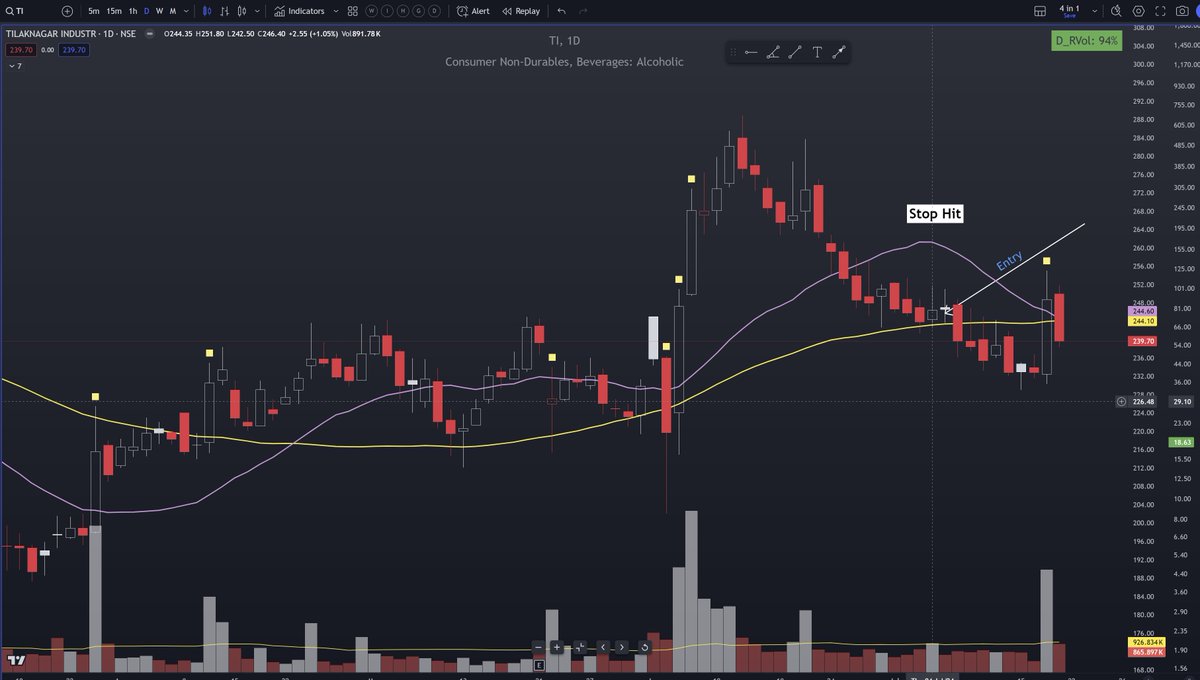Image resolution: width=1200 pixels, height=680 pixels.
Task: Switch to 15m timeframe
Action: [114, 11]
